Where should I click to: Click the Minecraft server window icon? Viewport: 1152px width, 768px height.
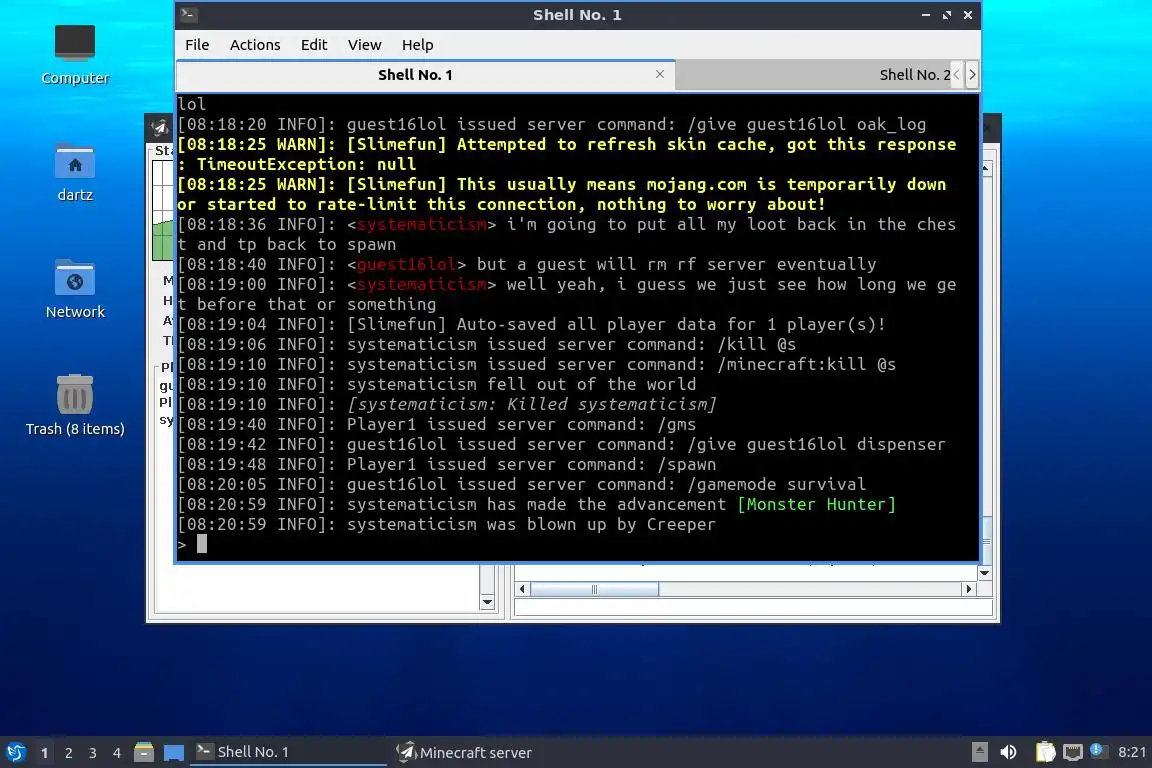coord(160,128)
